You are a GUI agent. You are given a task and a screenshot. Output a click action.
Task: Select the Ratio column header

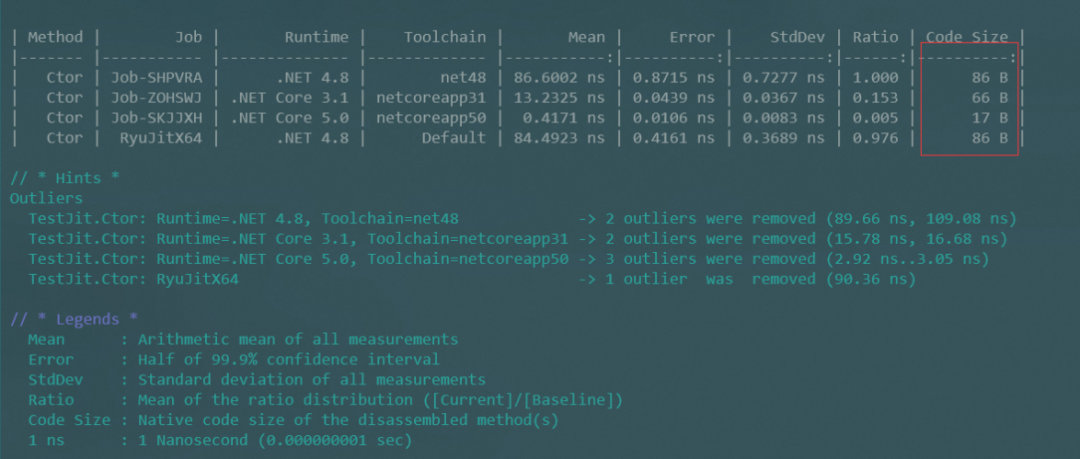pos(875,37)
